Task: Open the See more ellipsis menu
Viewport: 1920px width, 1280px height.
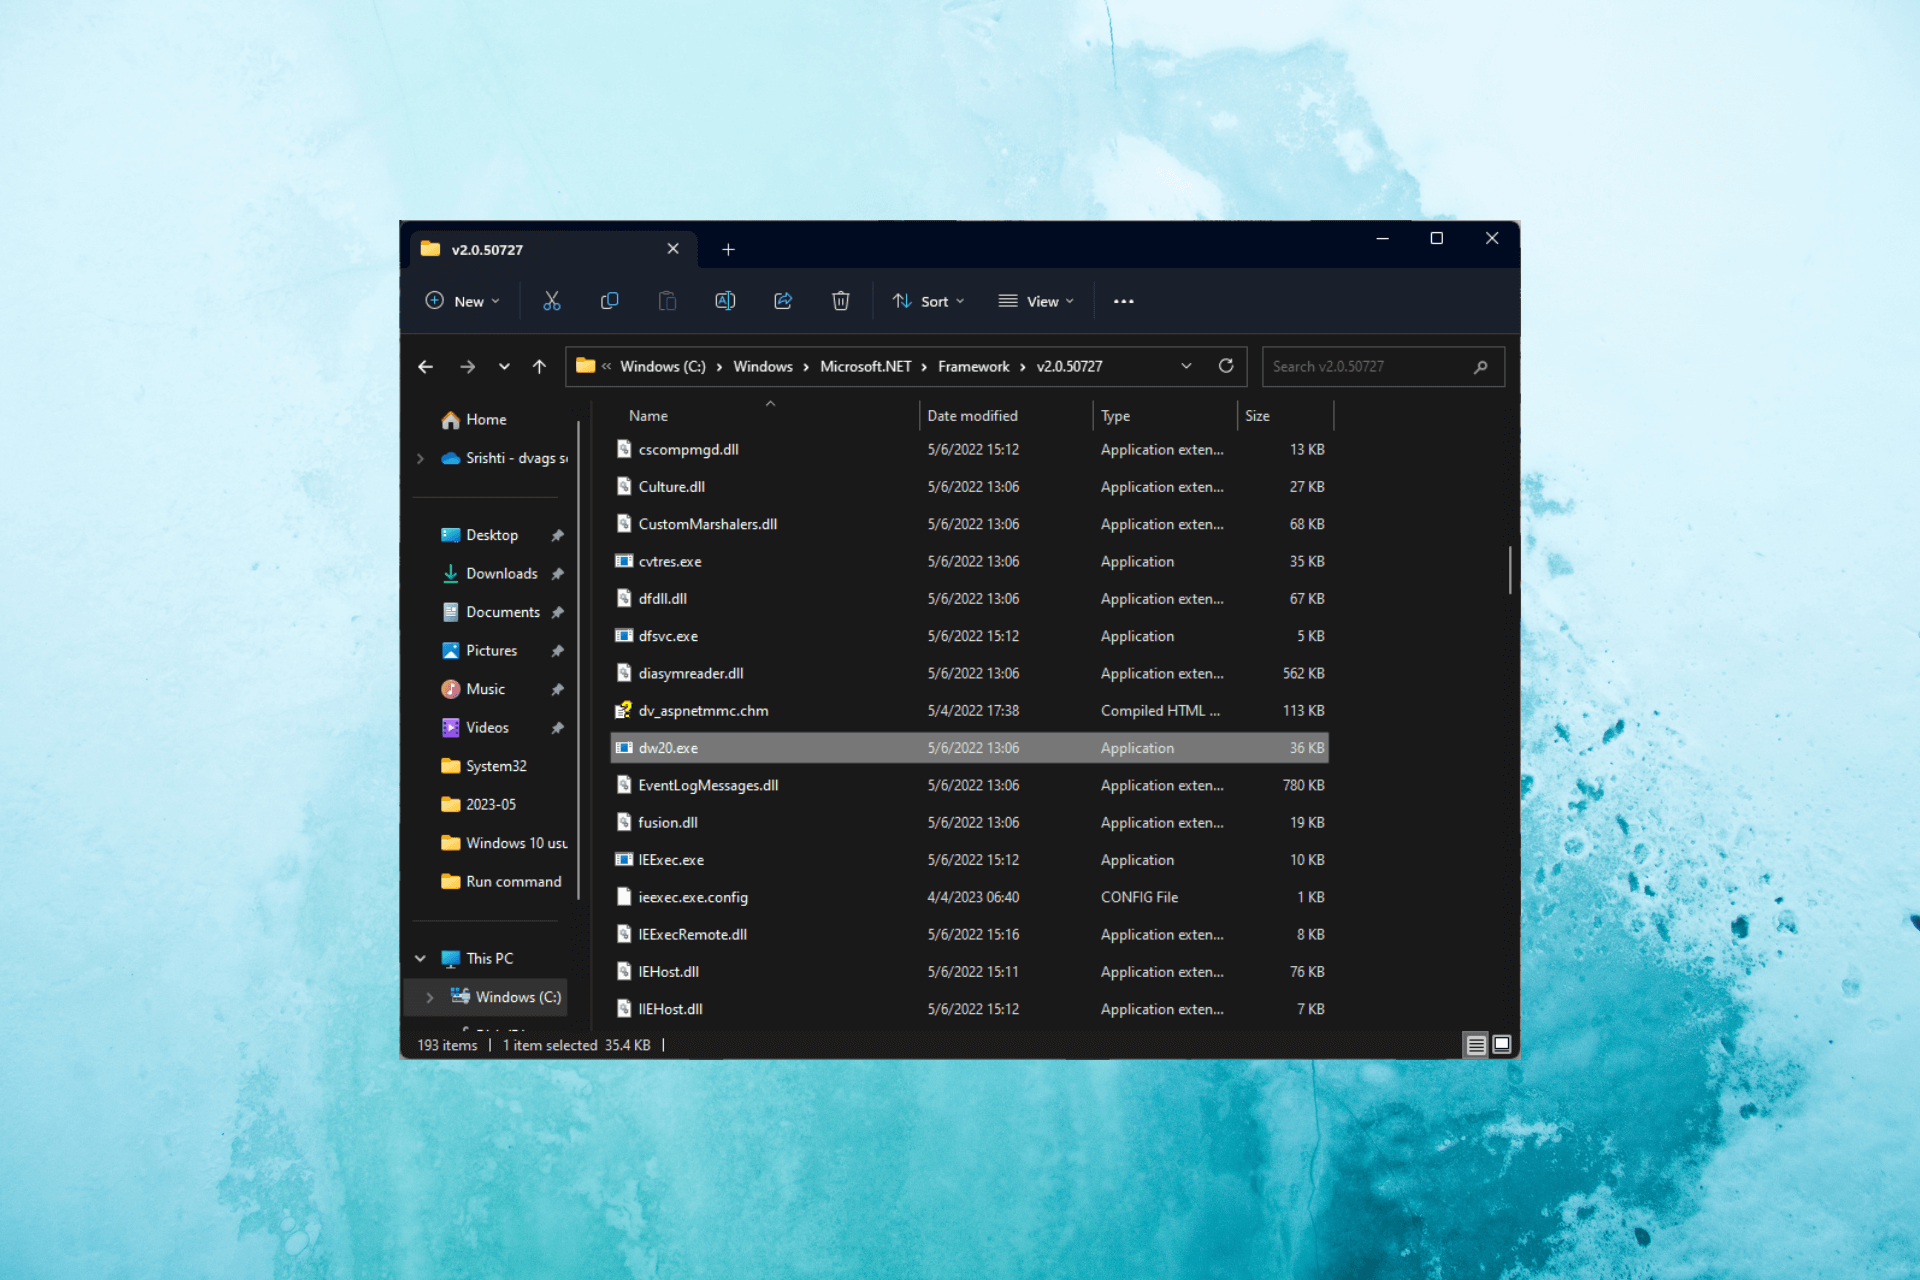Action: 1124,301
